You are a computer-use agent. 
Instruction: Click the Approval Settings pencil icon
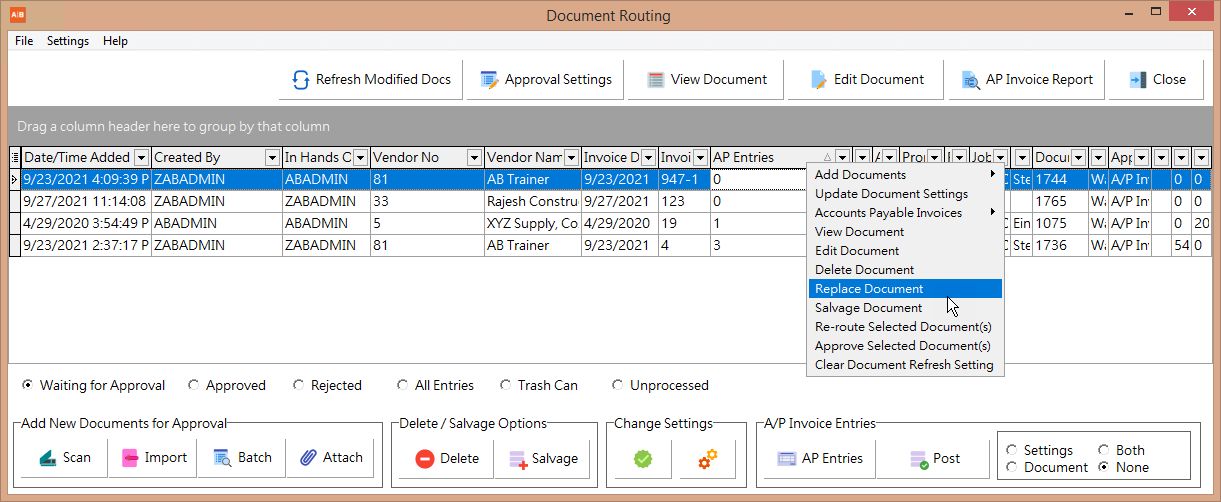tap(489, 80)
